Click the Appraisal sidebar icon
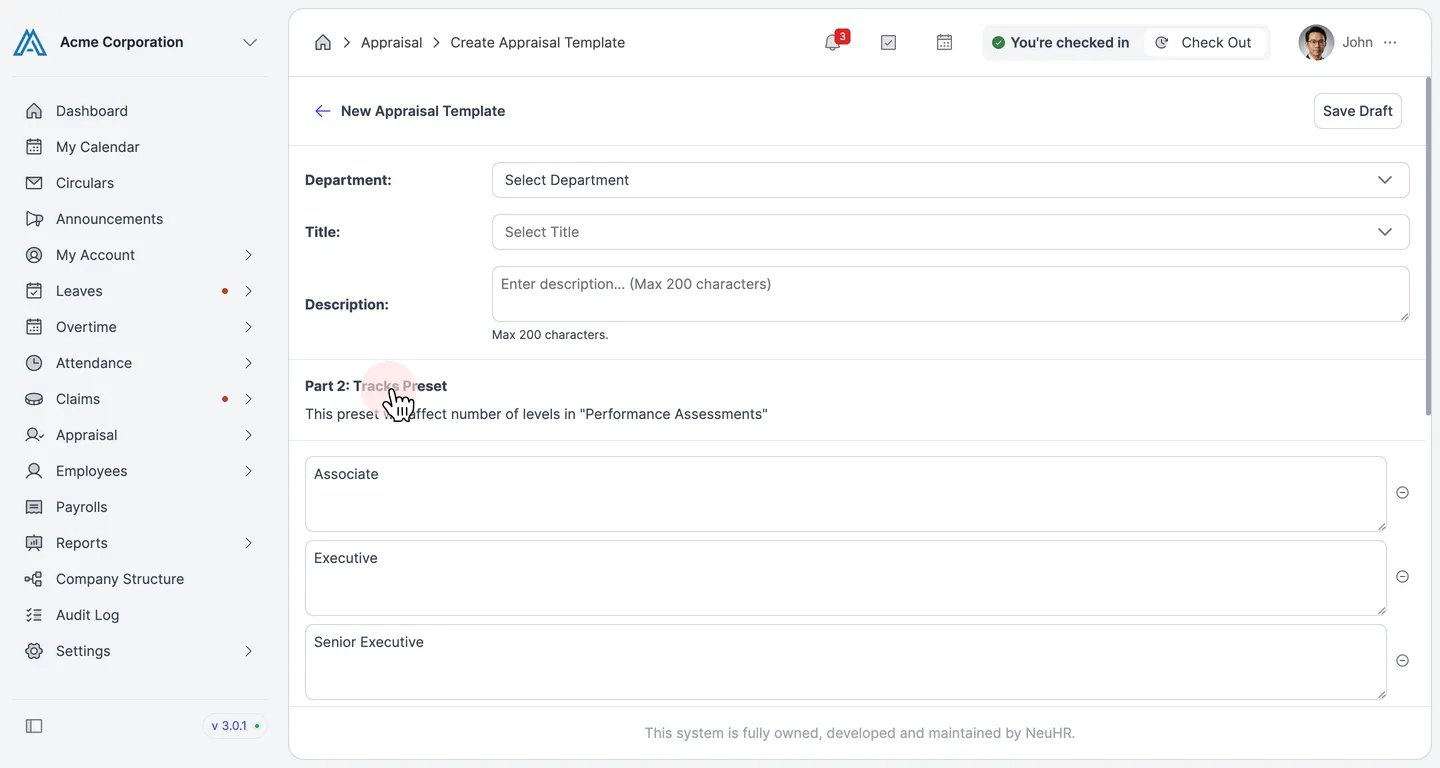The width and height of the screenshot is (1440, 768). [34, 435]
